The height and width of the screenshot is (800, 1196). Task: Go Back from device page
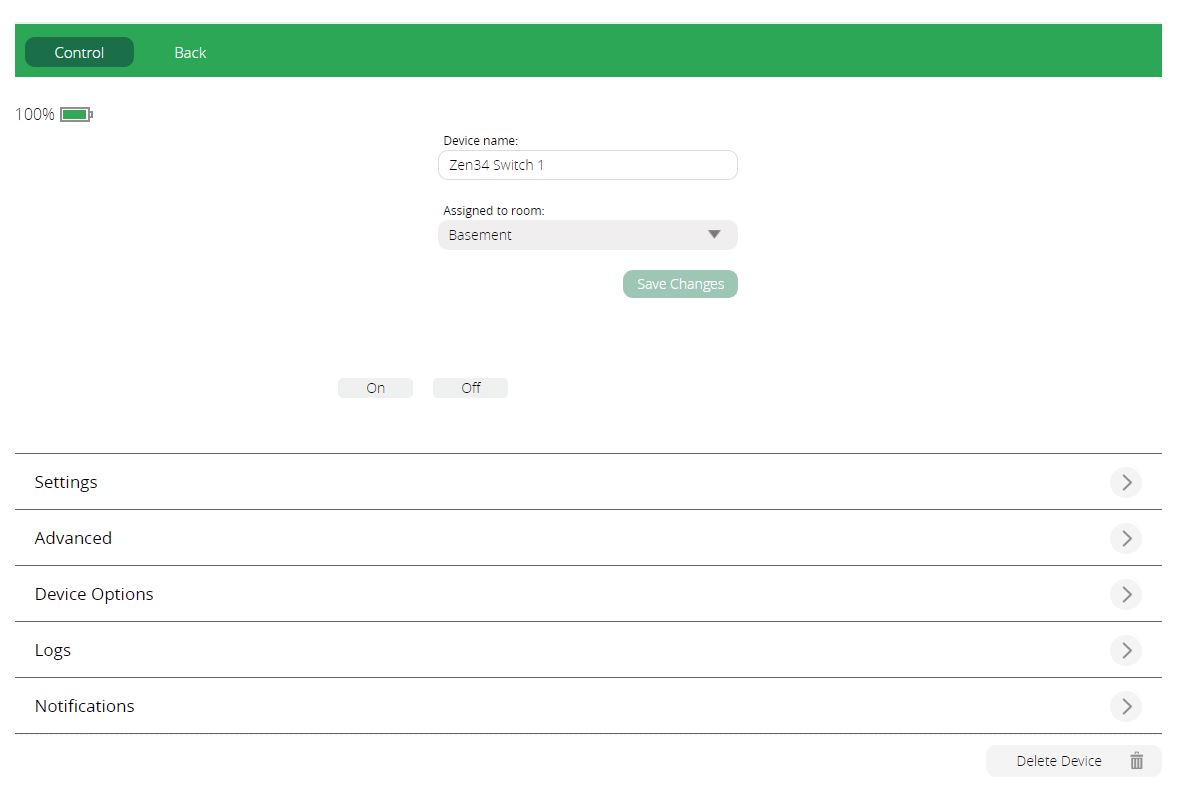tap(190, 53)
